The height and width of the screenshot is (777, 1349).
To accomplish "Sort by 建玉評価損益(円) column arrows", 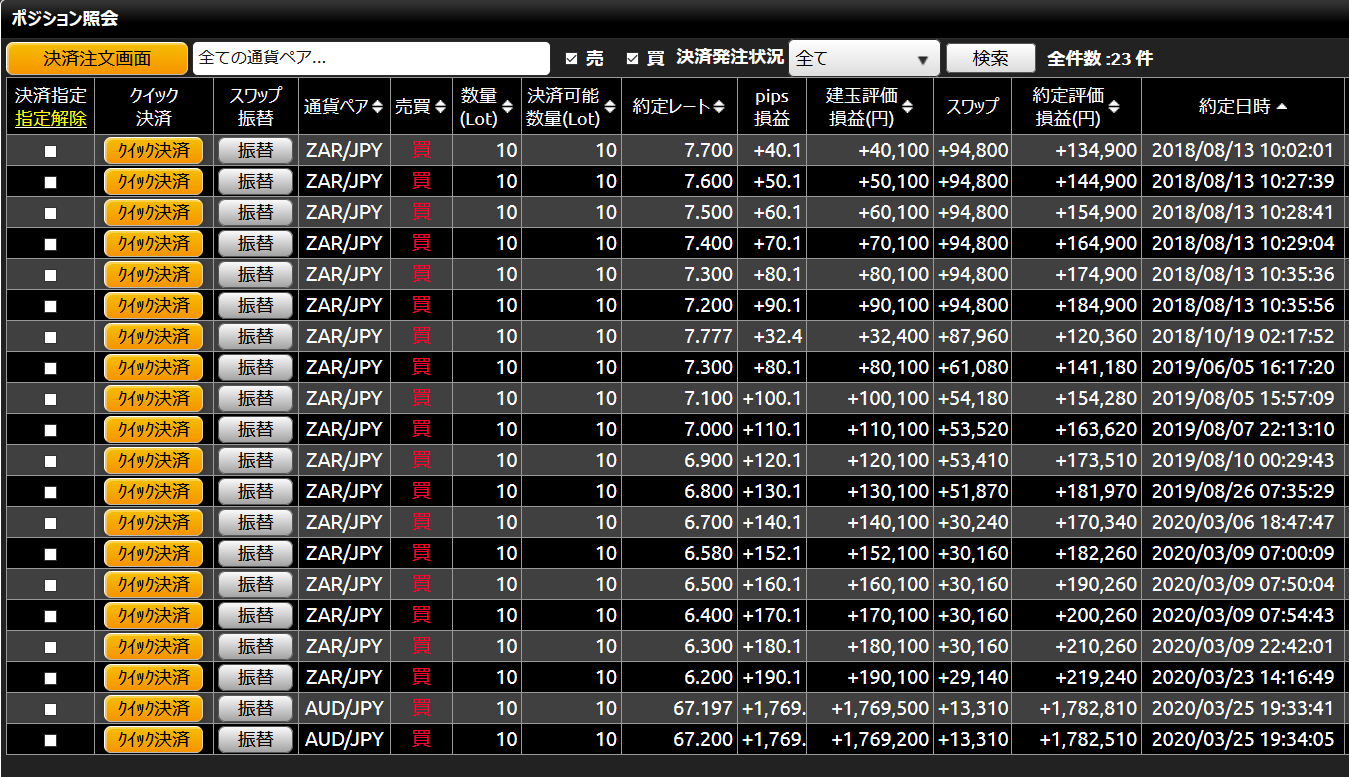I will [907, 107].
